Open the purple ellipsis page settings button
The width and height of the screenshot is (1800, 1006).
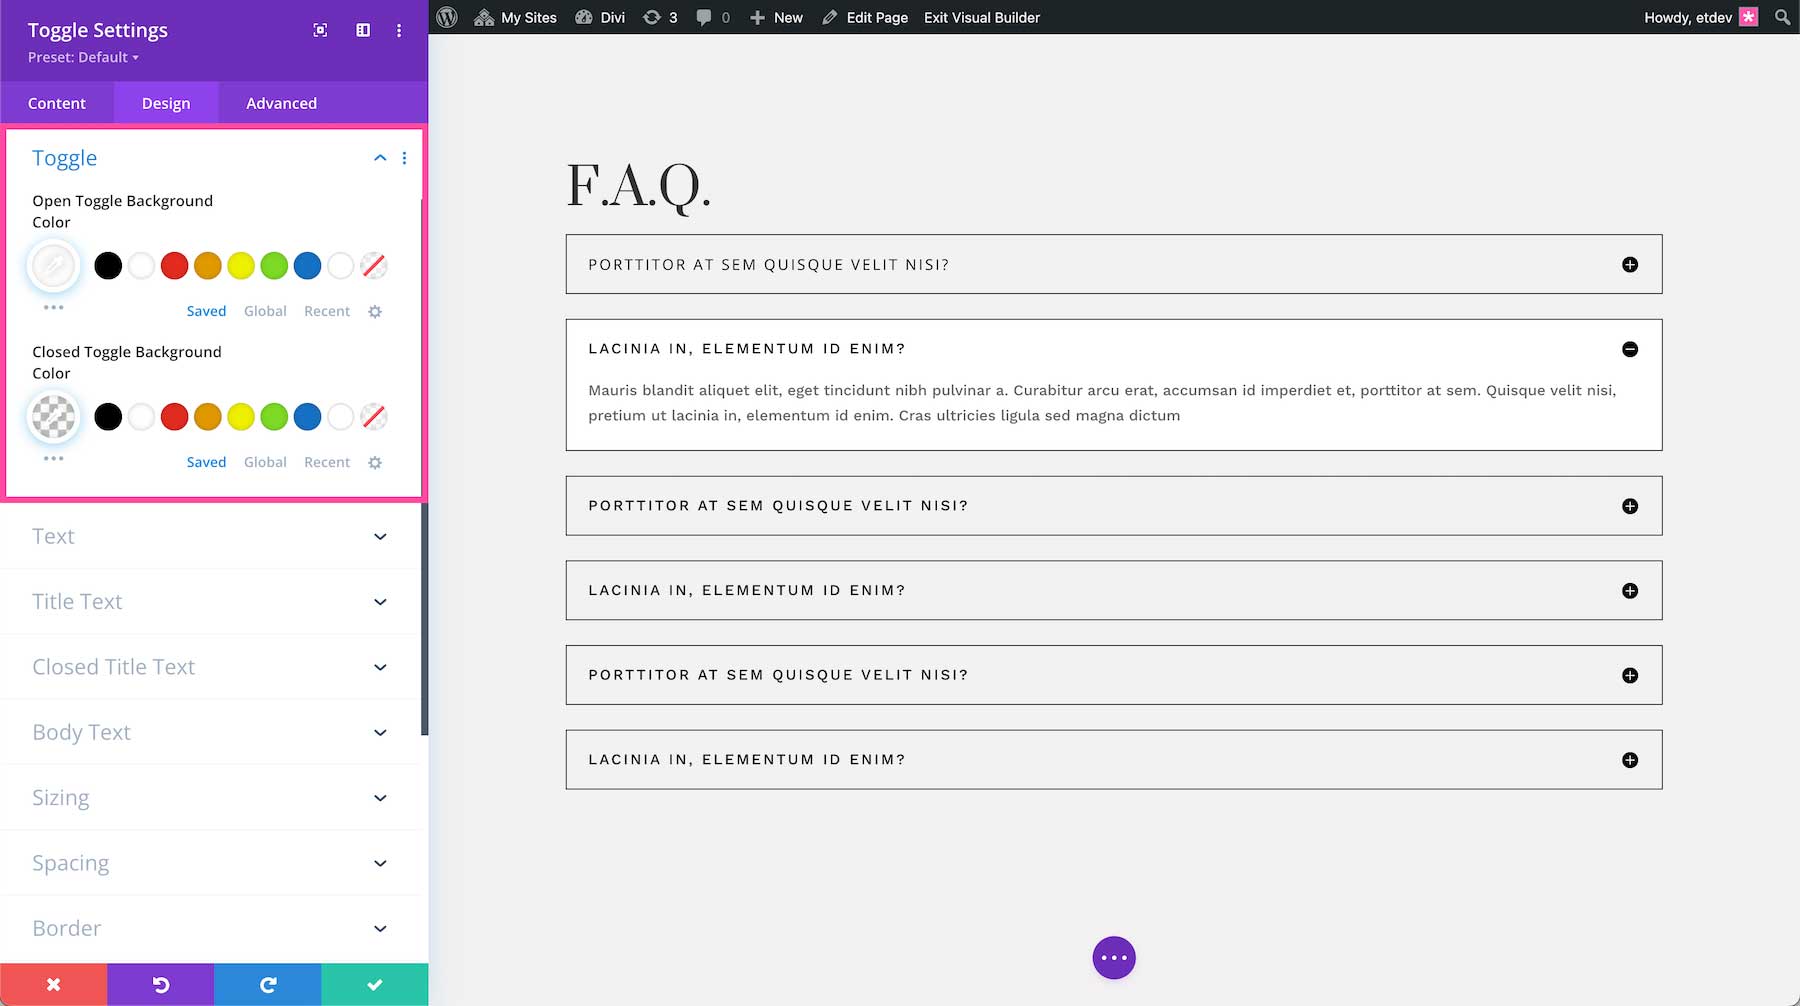[x=1113, y=957]
